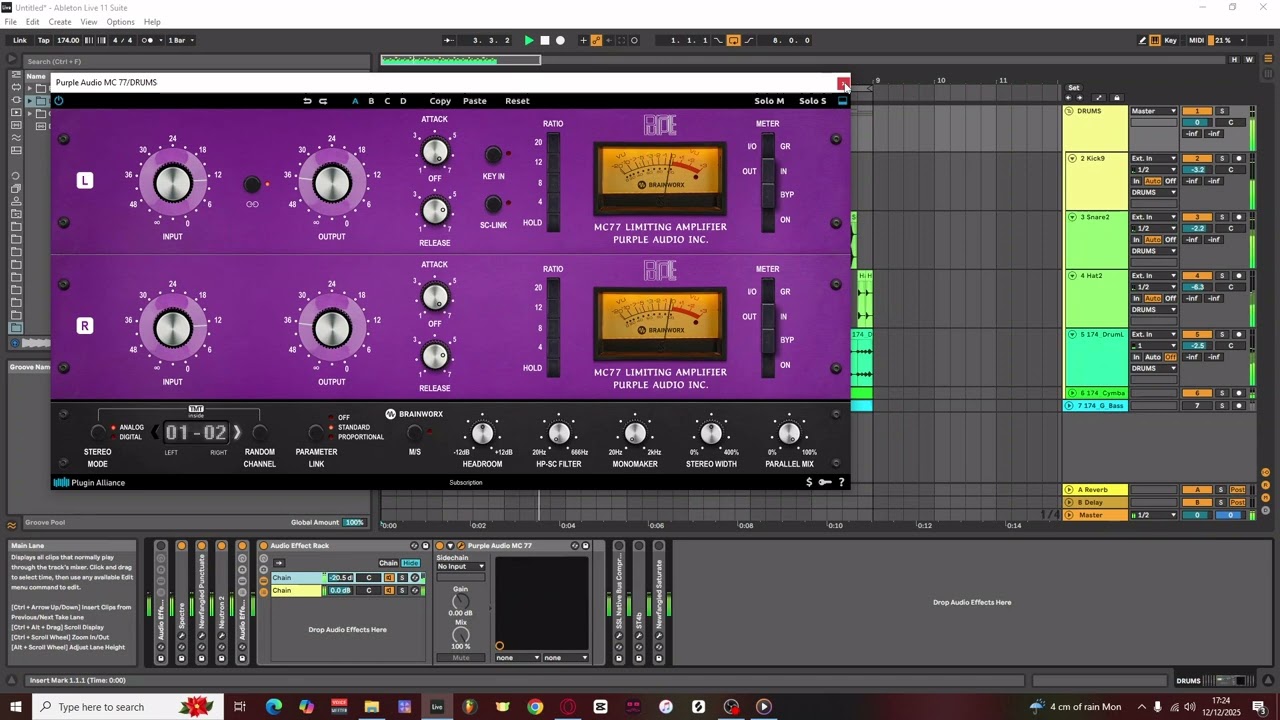Open the View menu
Image resolution: width=1280 pixels, height=720 pixels.
pyautogui.click(x=89, y=22)
